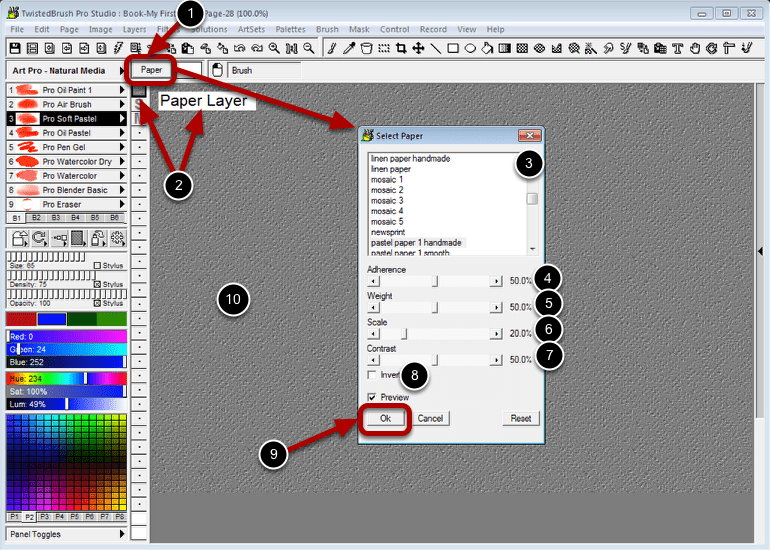The image size is (770, 550).
Task: Expand Pro Oil Paint 1 brush arrow
Action: tap(122, 90)
